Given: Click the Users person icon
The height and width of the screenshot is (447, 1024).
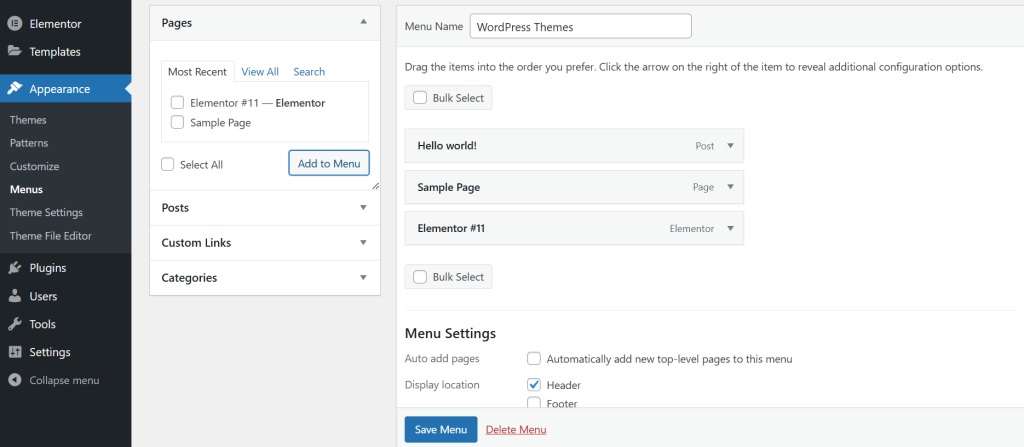Looking at the screenshot, I should (x=15, y=296).
